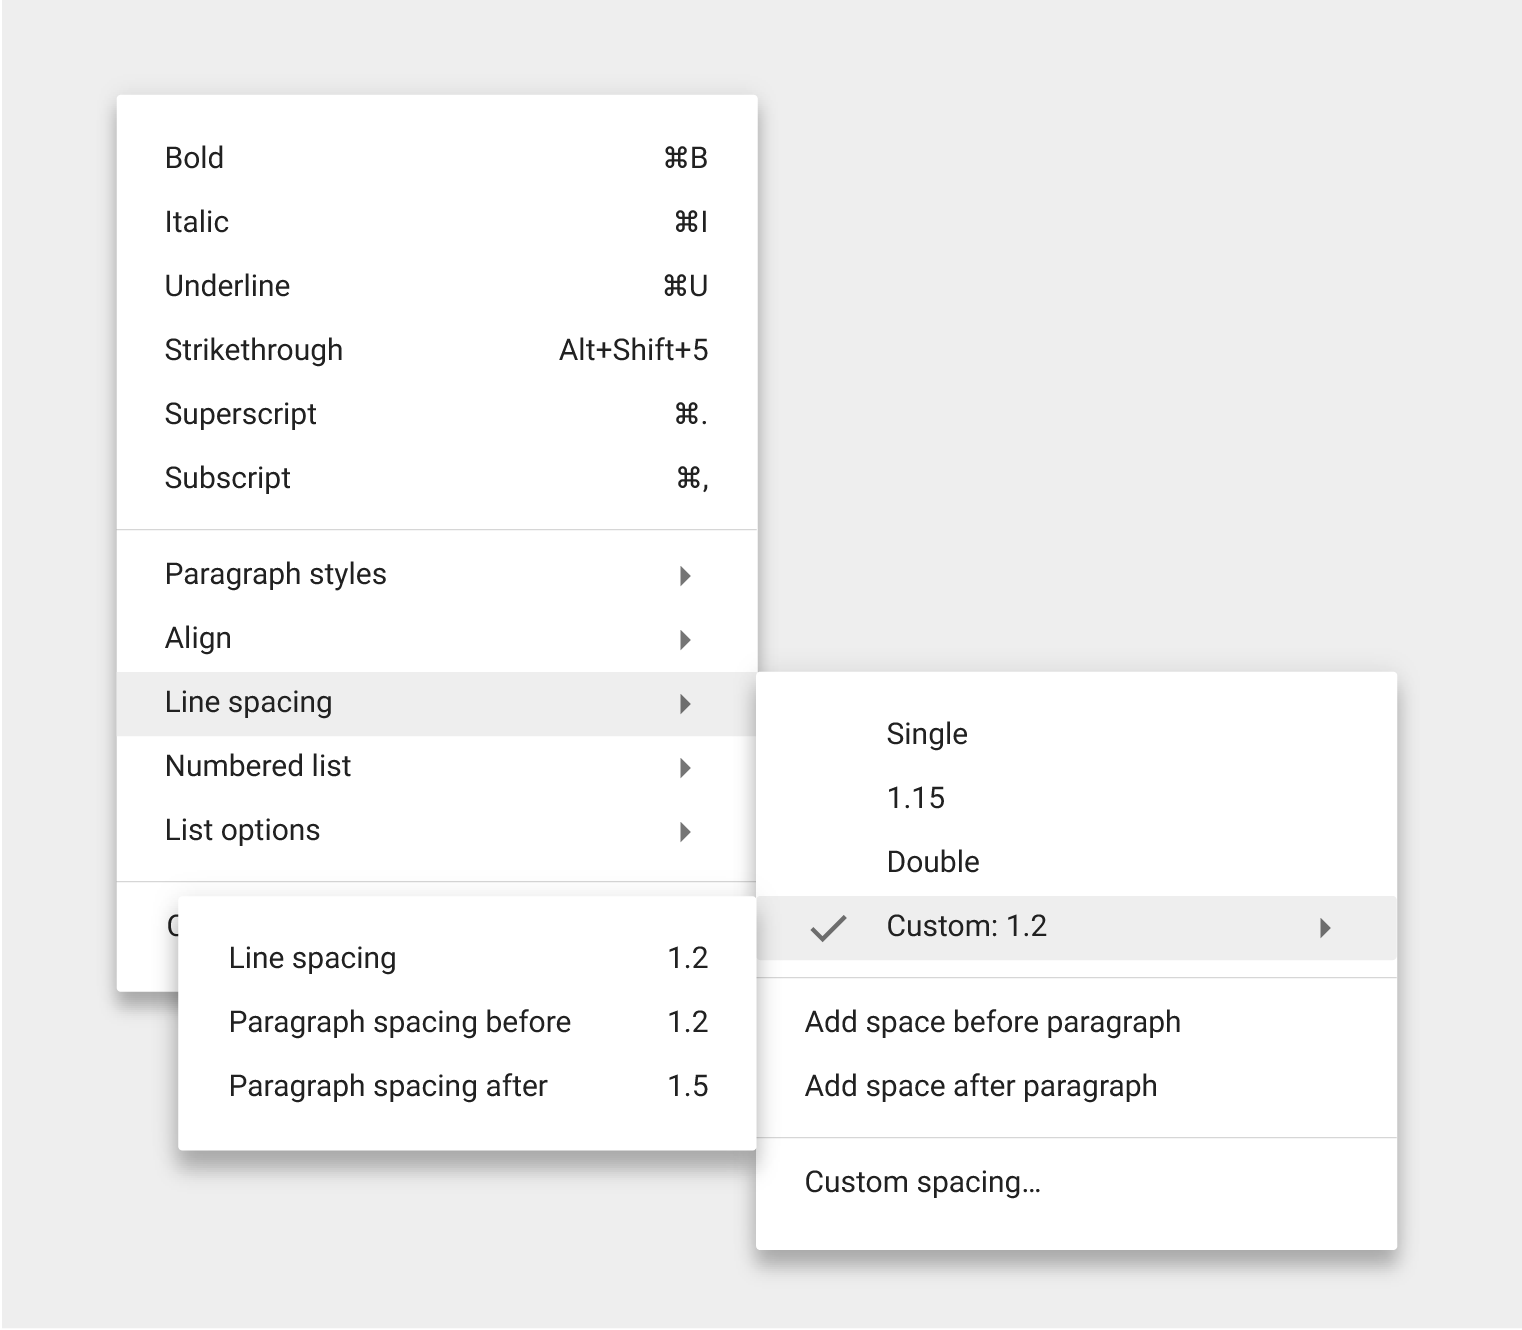
Task: Choose 1.15 line spacing
Action: point(915,798)
